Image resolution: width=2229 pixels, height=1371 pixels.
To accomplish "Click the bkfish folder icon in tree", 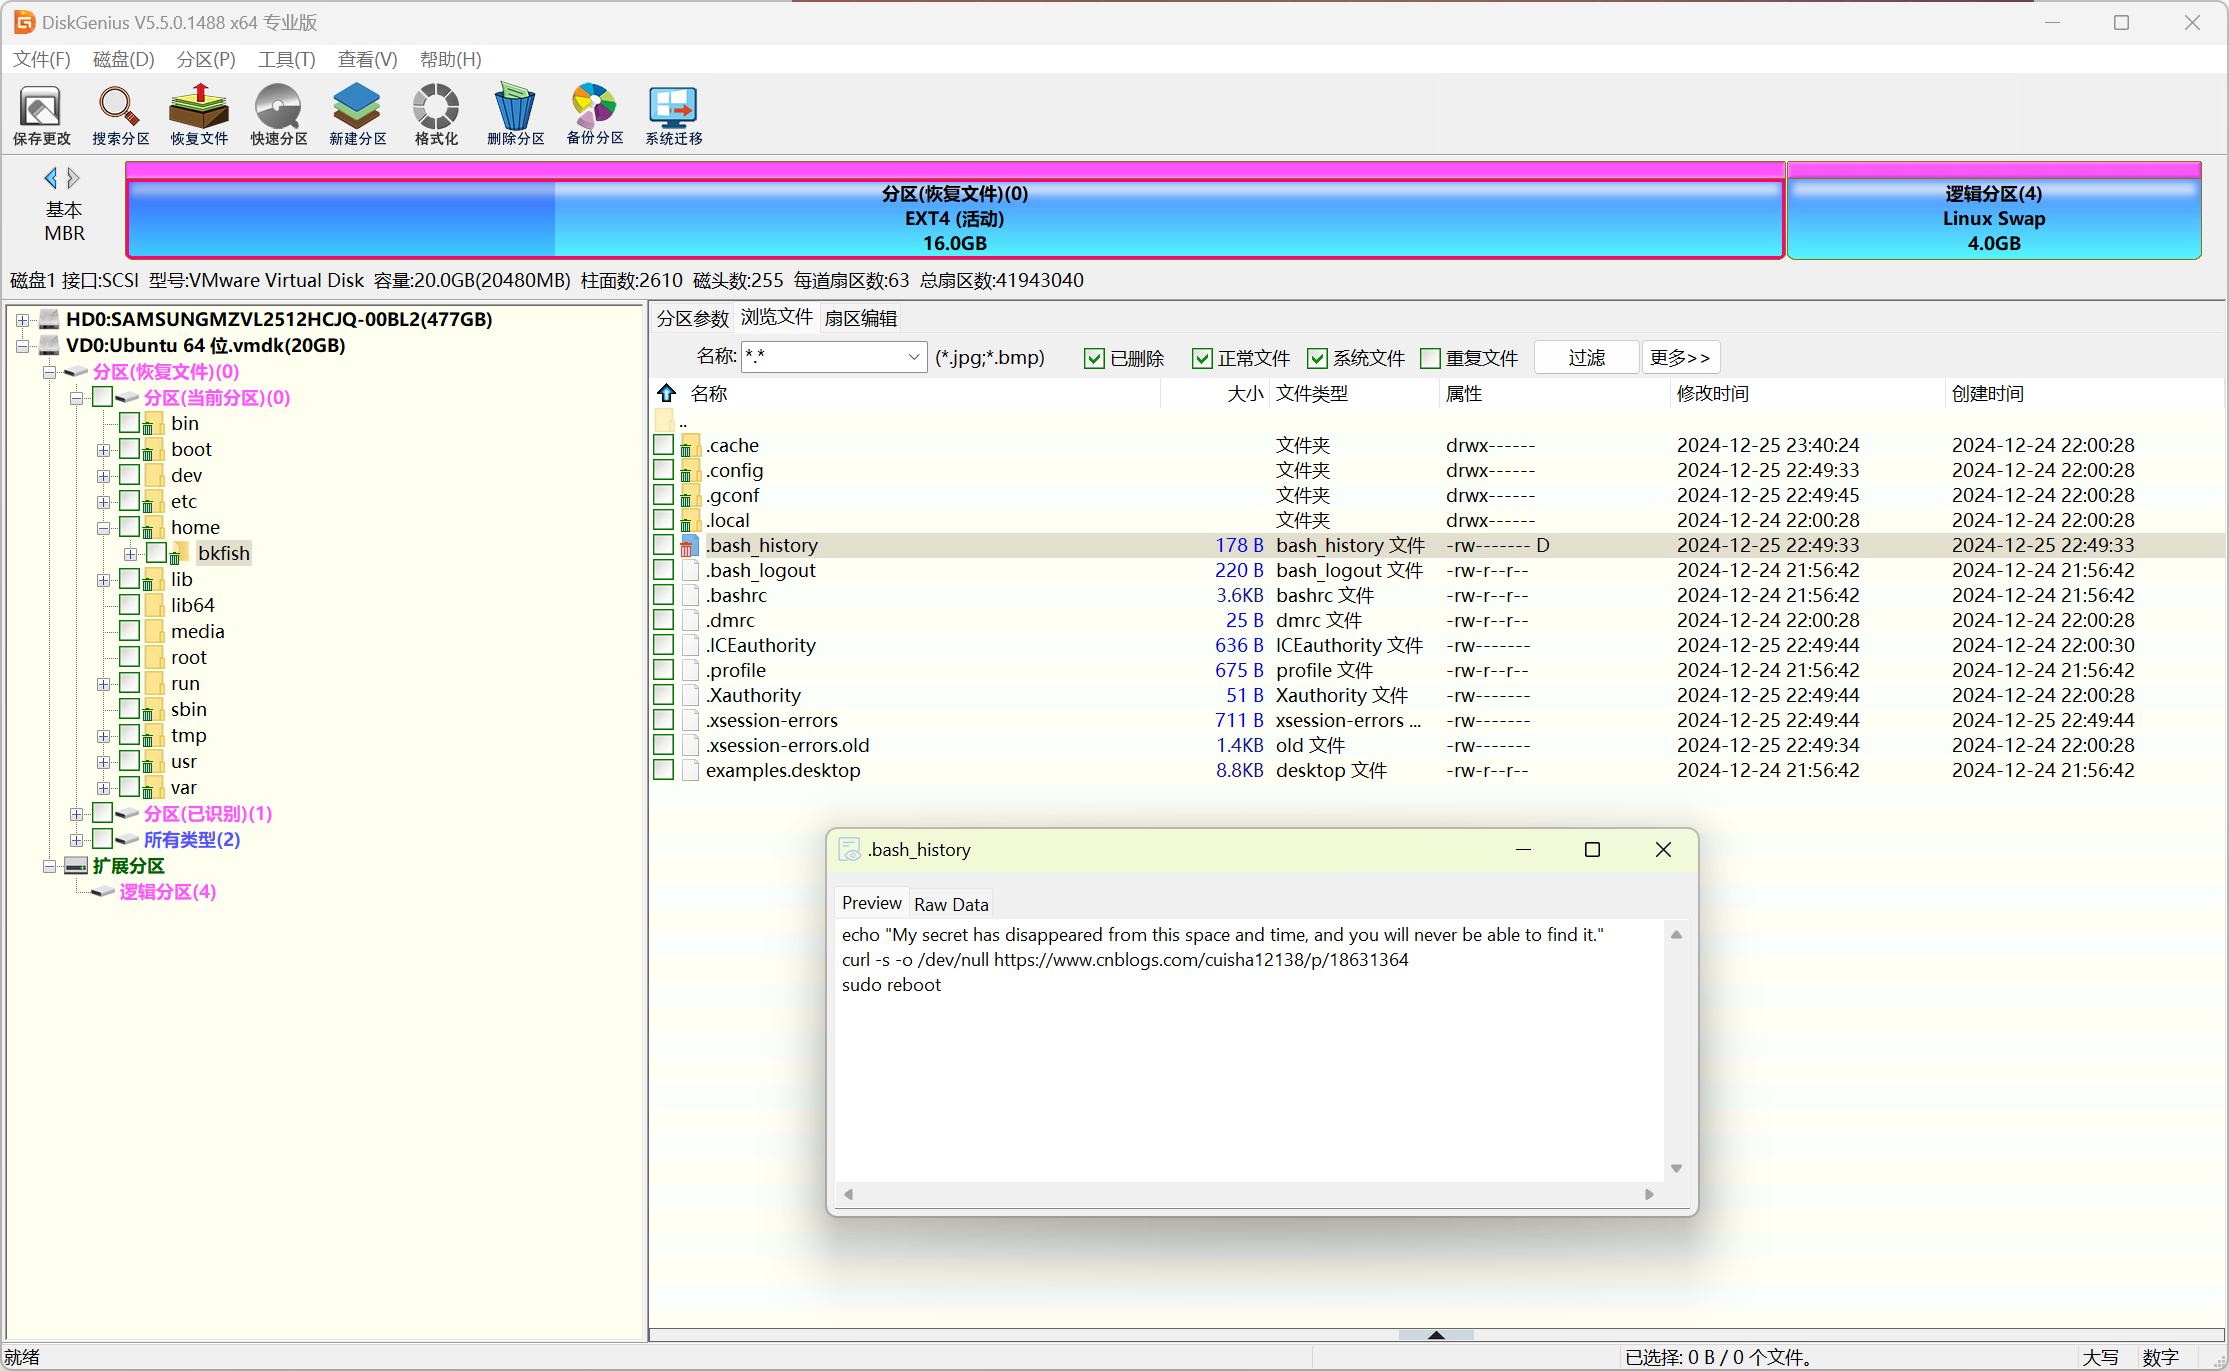I will (181, 553).
